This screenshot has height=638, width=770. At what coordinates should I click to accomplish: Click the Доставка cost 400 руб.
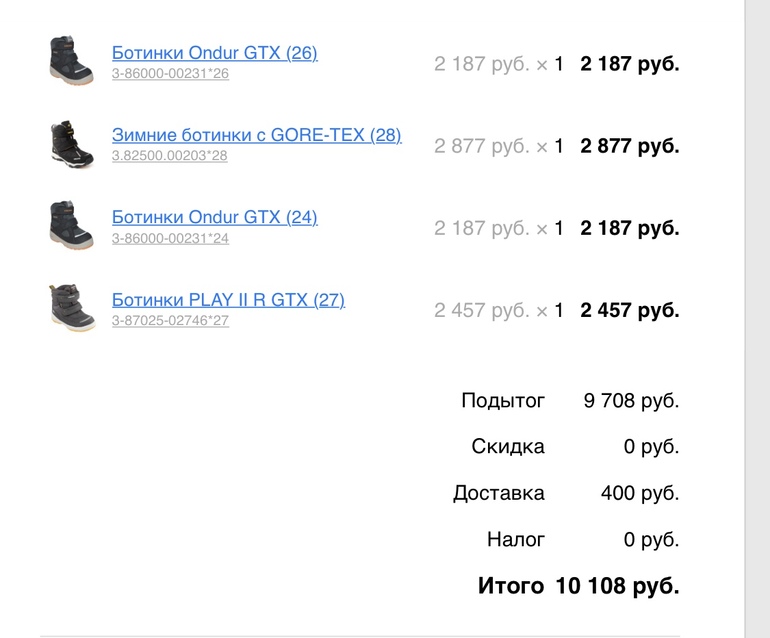(639, 493)
